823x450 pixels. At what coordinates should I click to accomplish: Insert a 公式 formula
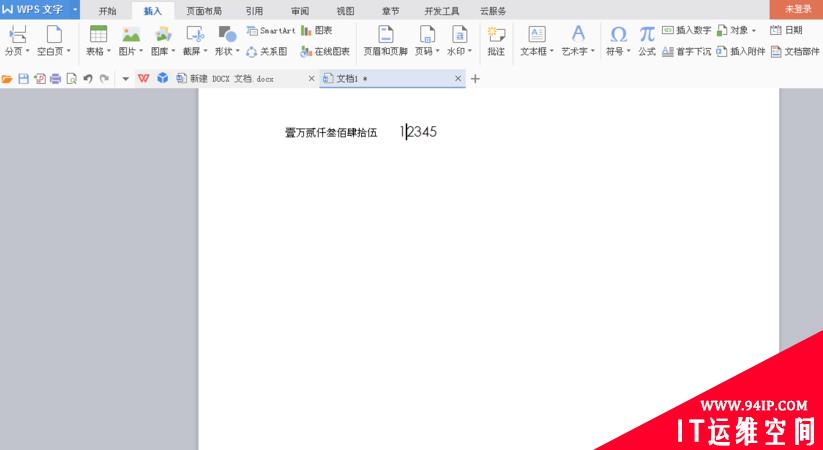(647, 41)
